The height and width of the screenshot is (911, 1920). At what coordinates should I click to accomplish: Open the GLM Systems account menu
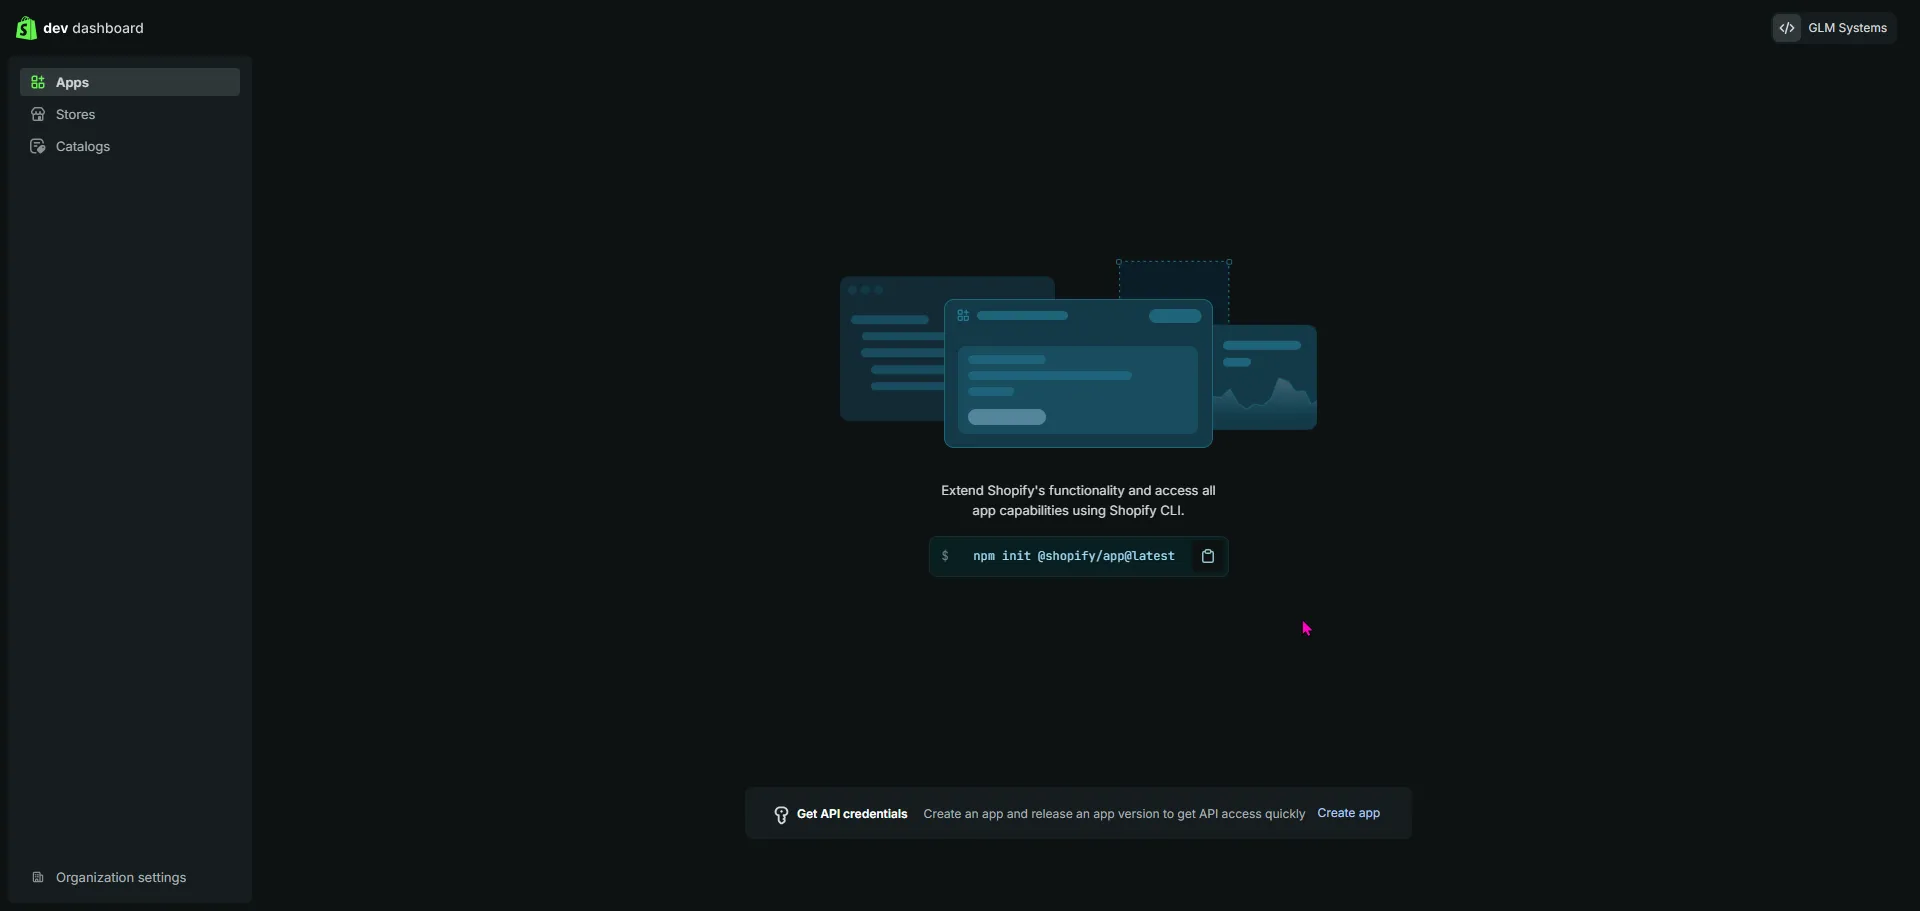[x=1834, y=28]
